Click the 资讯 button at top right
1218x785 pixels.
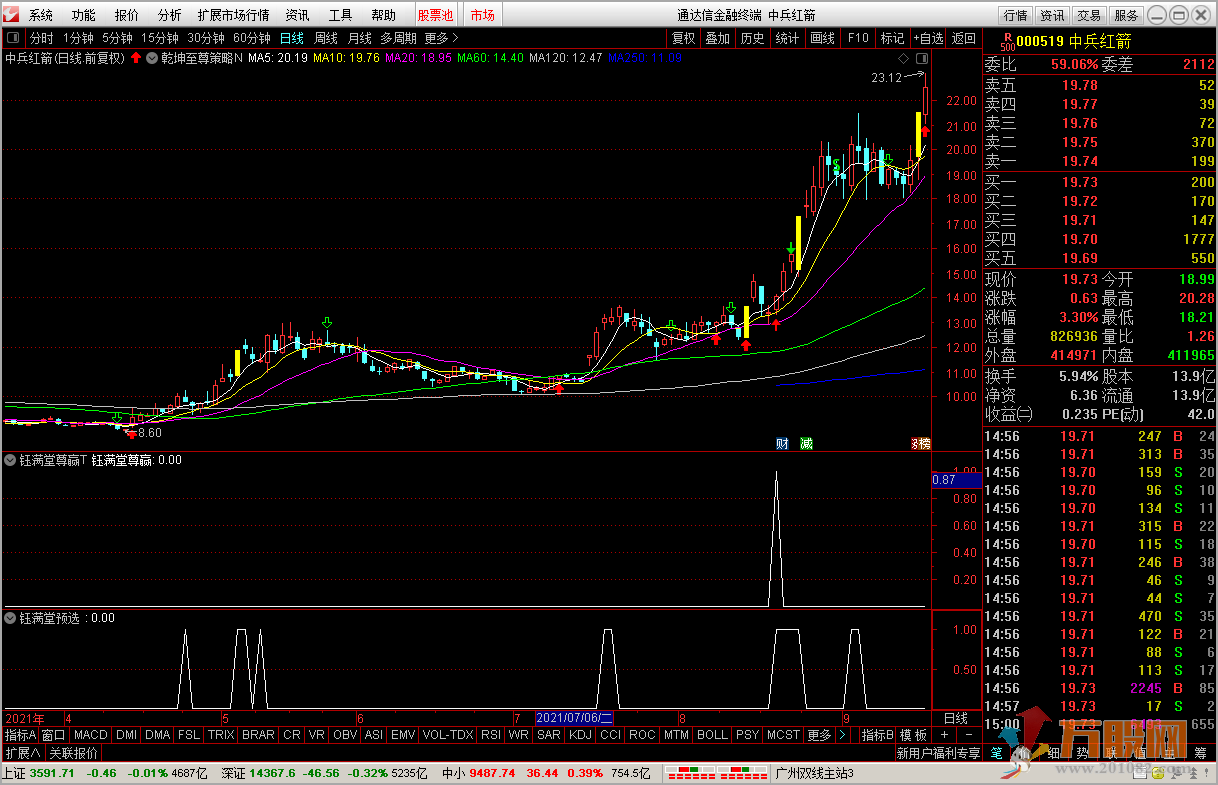click(1052, 15)
